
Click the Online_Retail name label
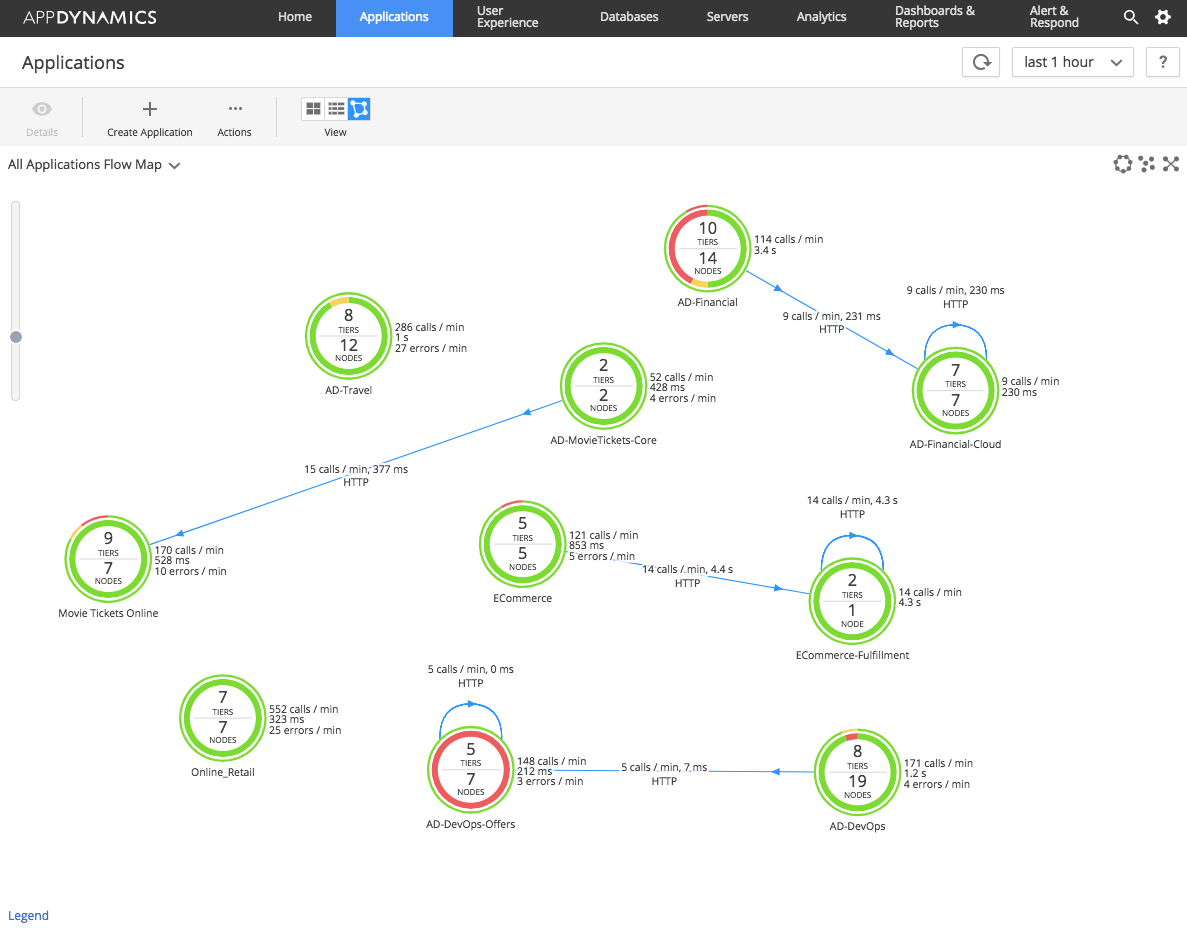(x=223, y=773)
